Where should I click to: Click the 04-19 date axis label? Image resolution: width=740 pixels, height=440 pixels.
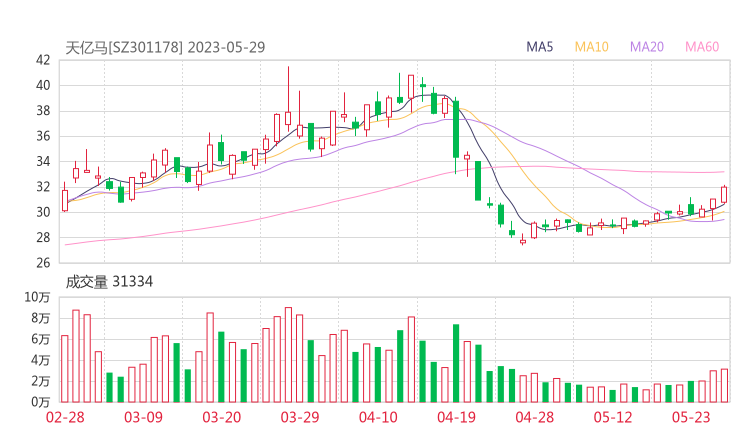click(x=456, y=417)
